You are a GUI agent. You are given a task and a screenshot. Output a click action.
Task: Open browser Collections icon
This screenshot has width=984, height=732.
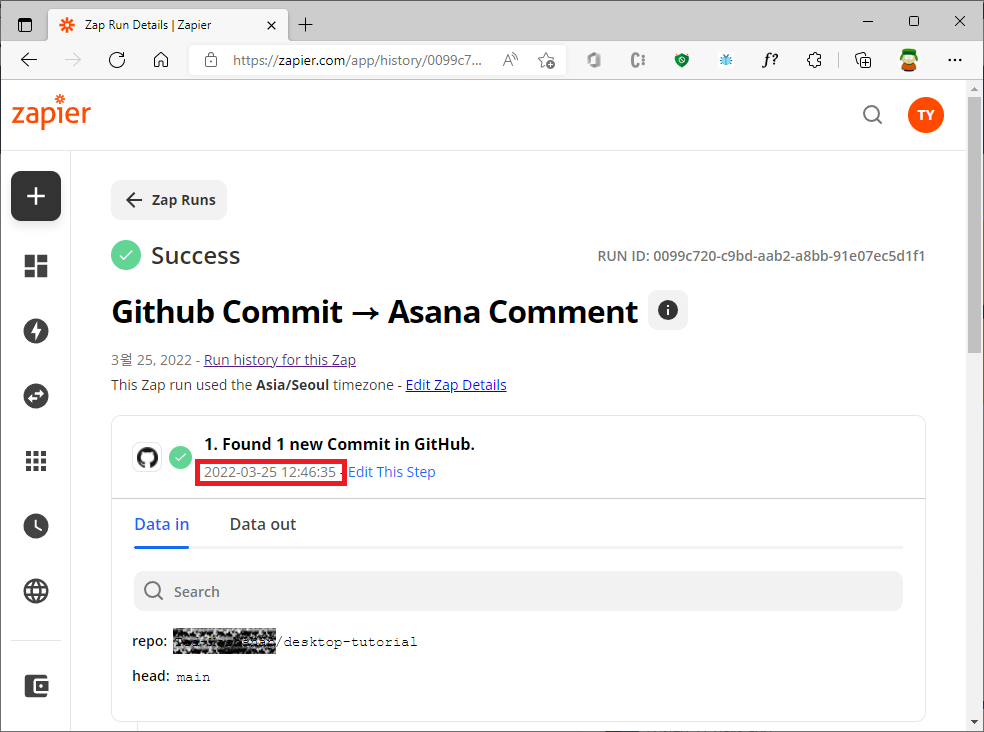[x=863, y=60]
